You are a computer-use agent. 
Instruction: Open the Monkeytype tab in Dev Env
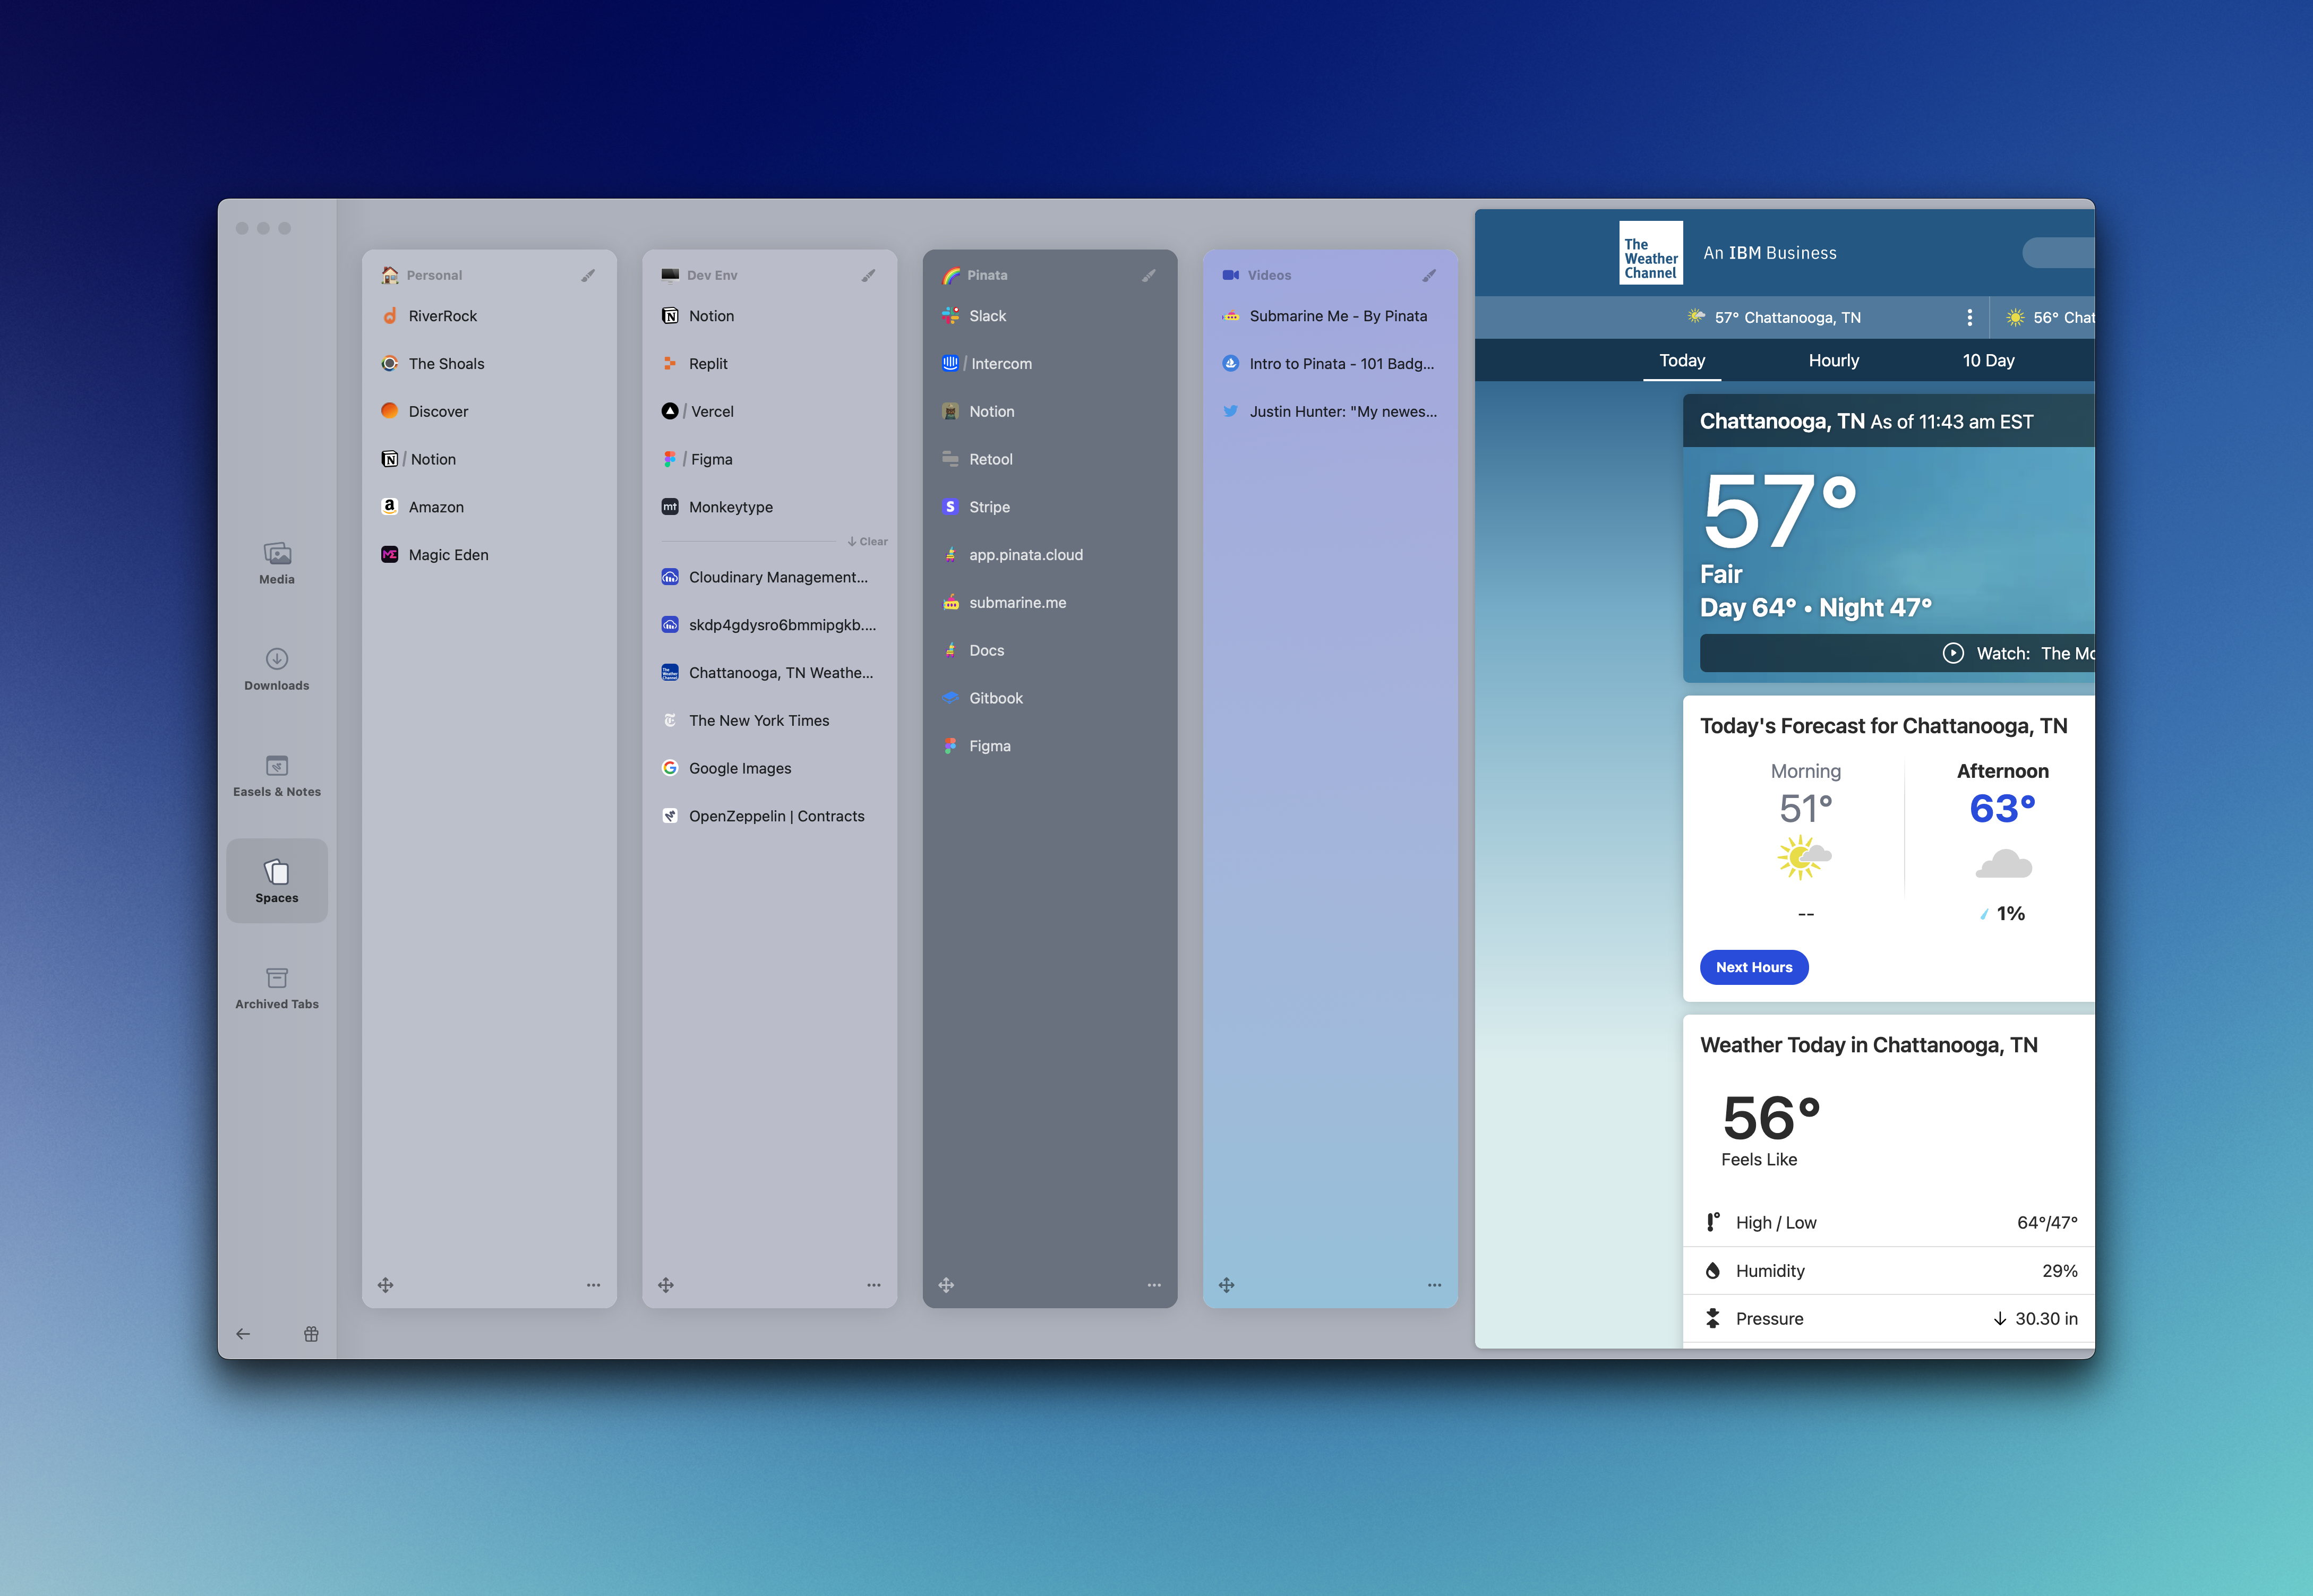769,507
